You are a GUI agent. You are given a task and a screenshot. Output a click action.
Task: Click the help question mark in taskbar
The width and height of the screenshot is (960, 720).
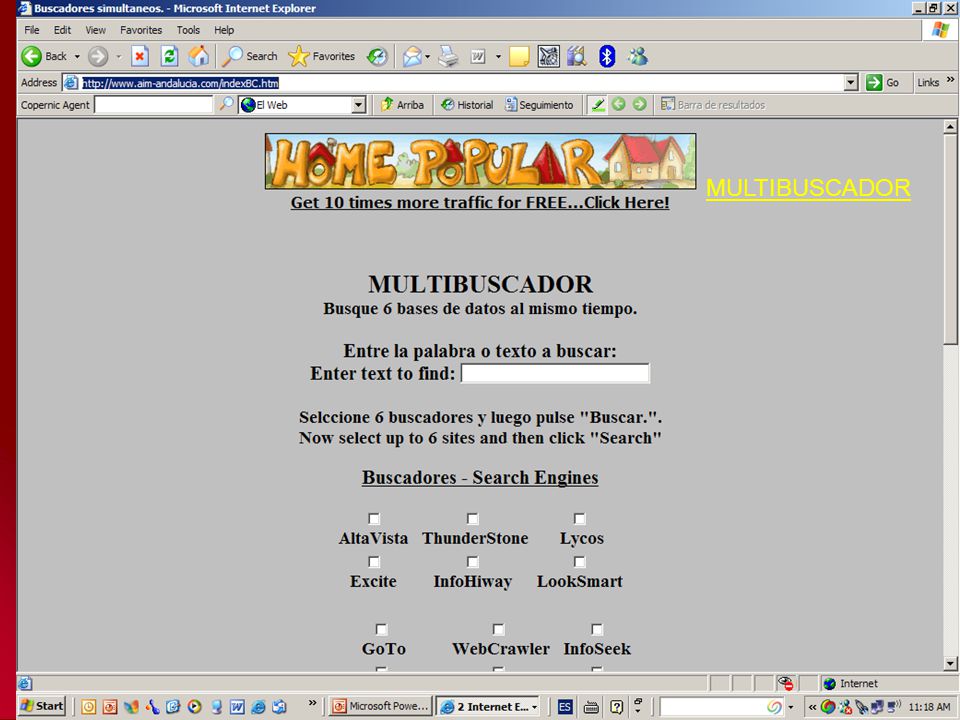click(x=617, y=707)
